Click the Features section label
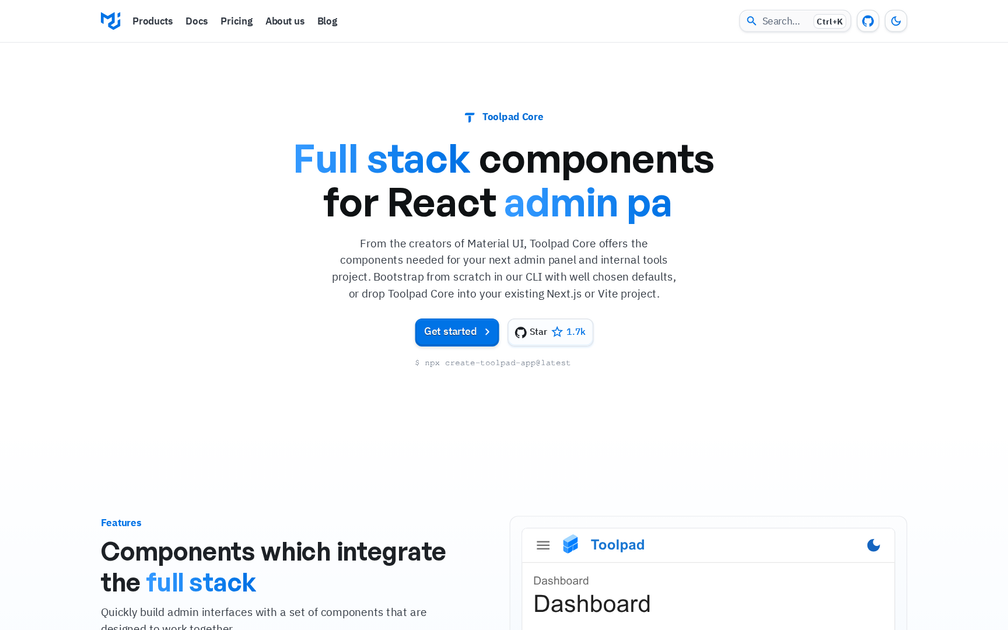 pos(121,523)
